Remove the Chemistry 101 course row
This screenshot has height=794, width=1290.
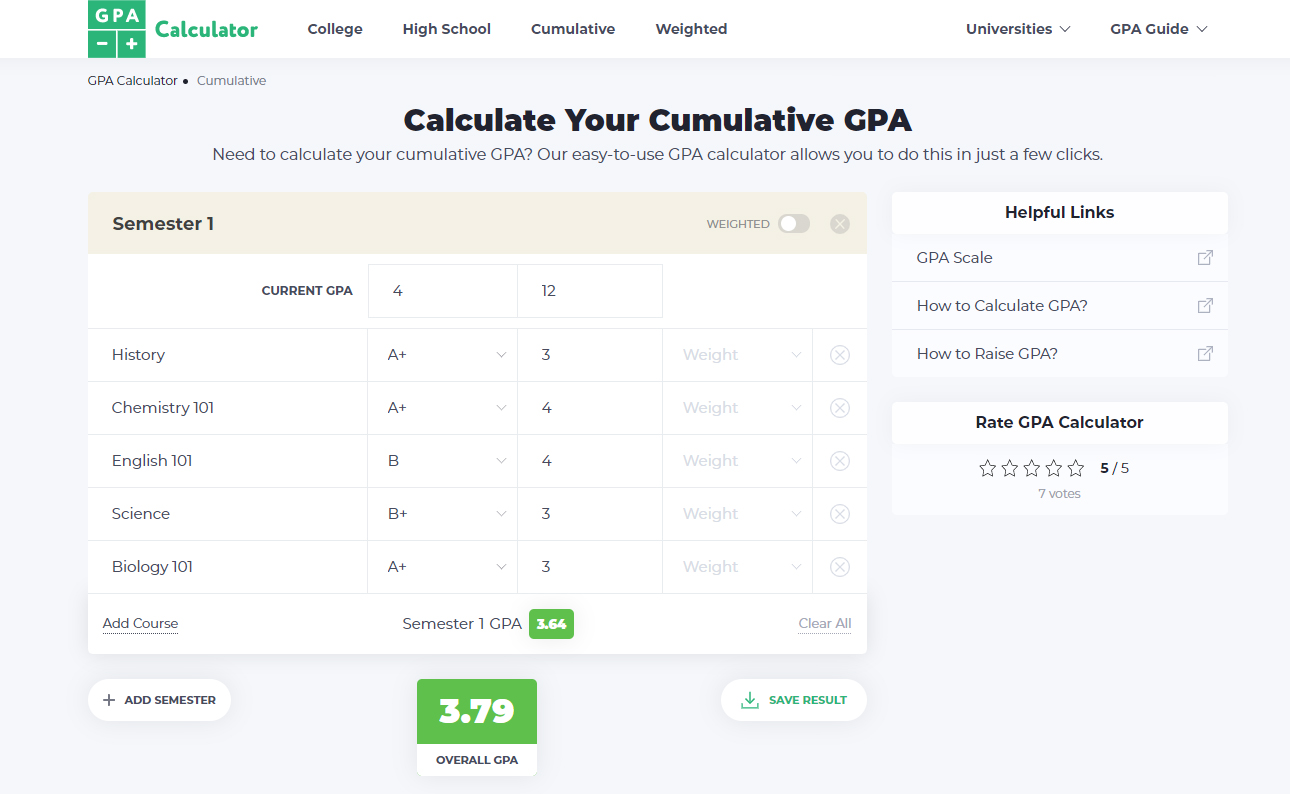pos(840,408)
